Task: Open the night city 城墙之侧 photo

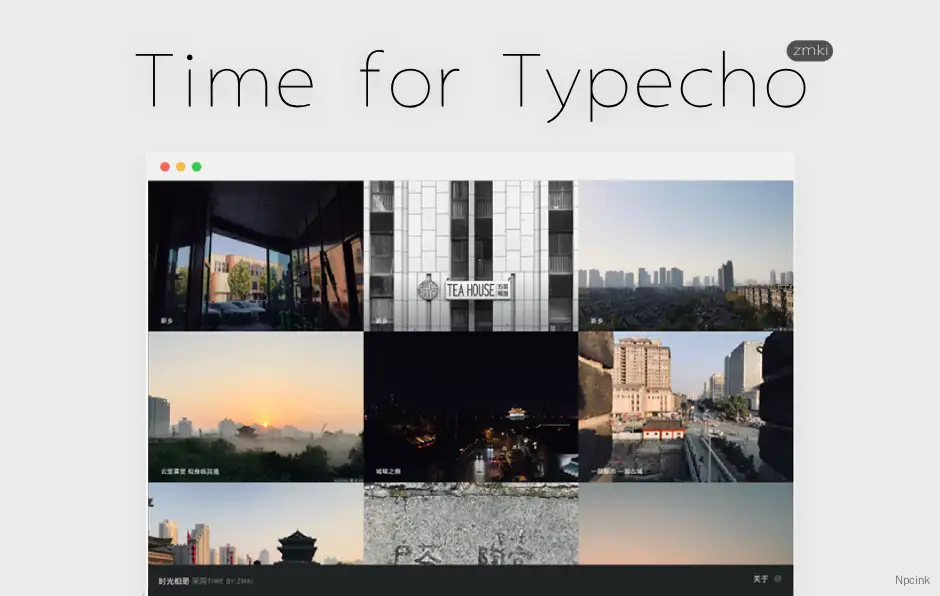Action: pos(471,407)
